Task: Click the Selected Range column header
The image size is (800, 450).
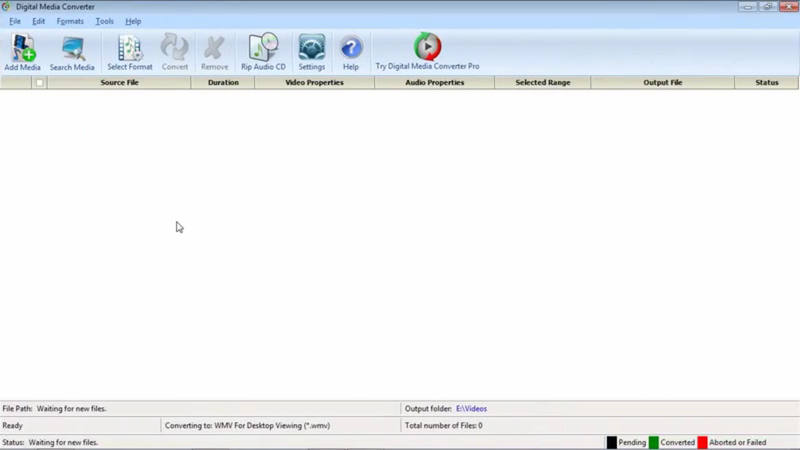Action: pos(543,83)
